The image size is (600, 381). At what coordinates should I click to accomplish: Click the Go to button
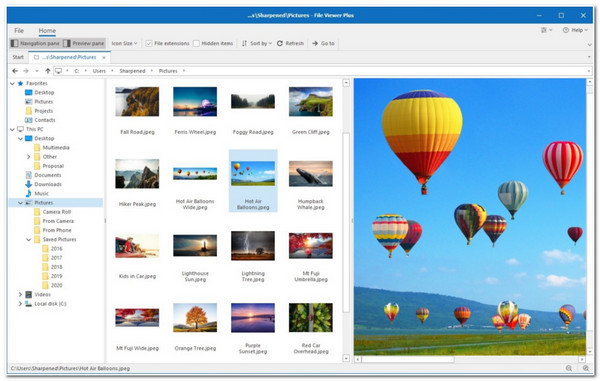click(323, 43)
